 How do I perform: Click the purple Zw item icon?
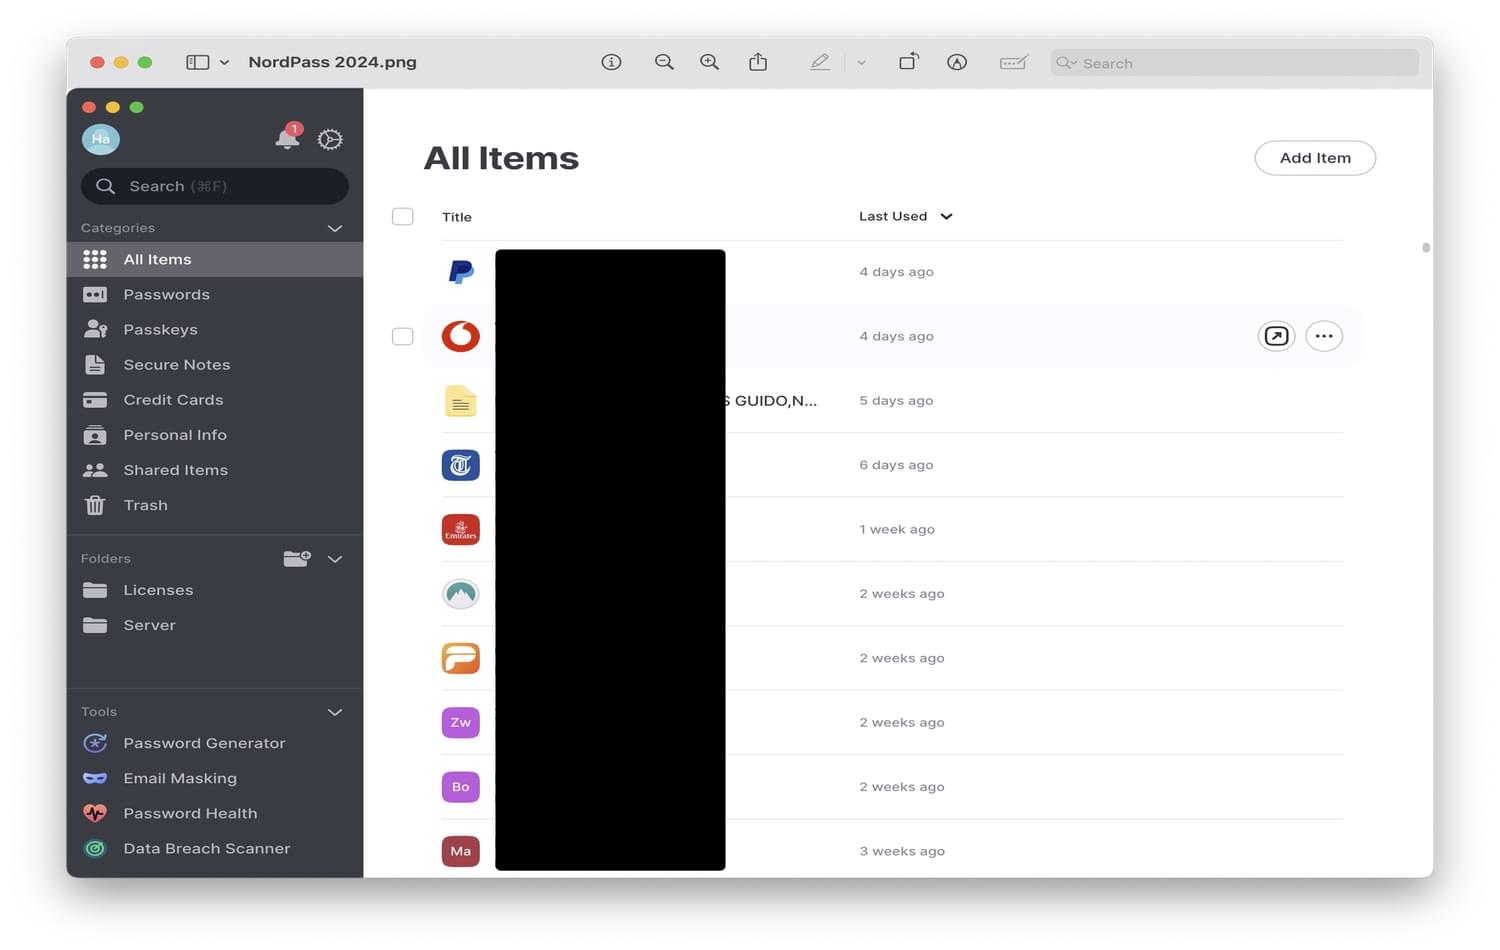[x=461, y=722]
